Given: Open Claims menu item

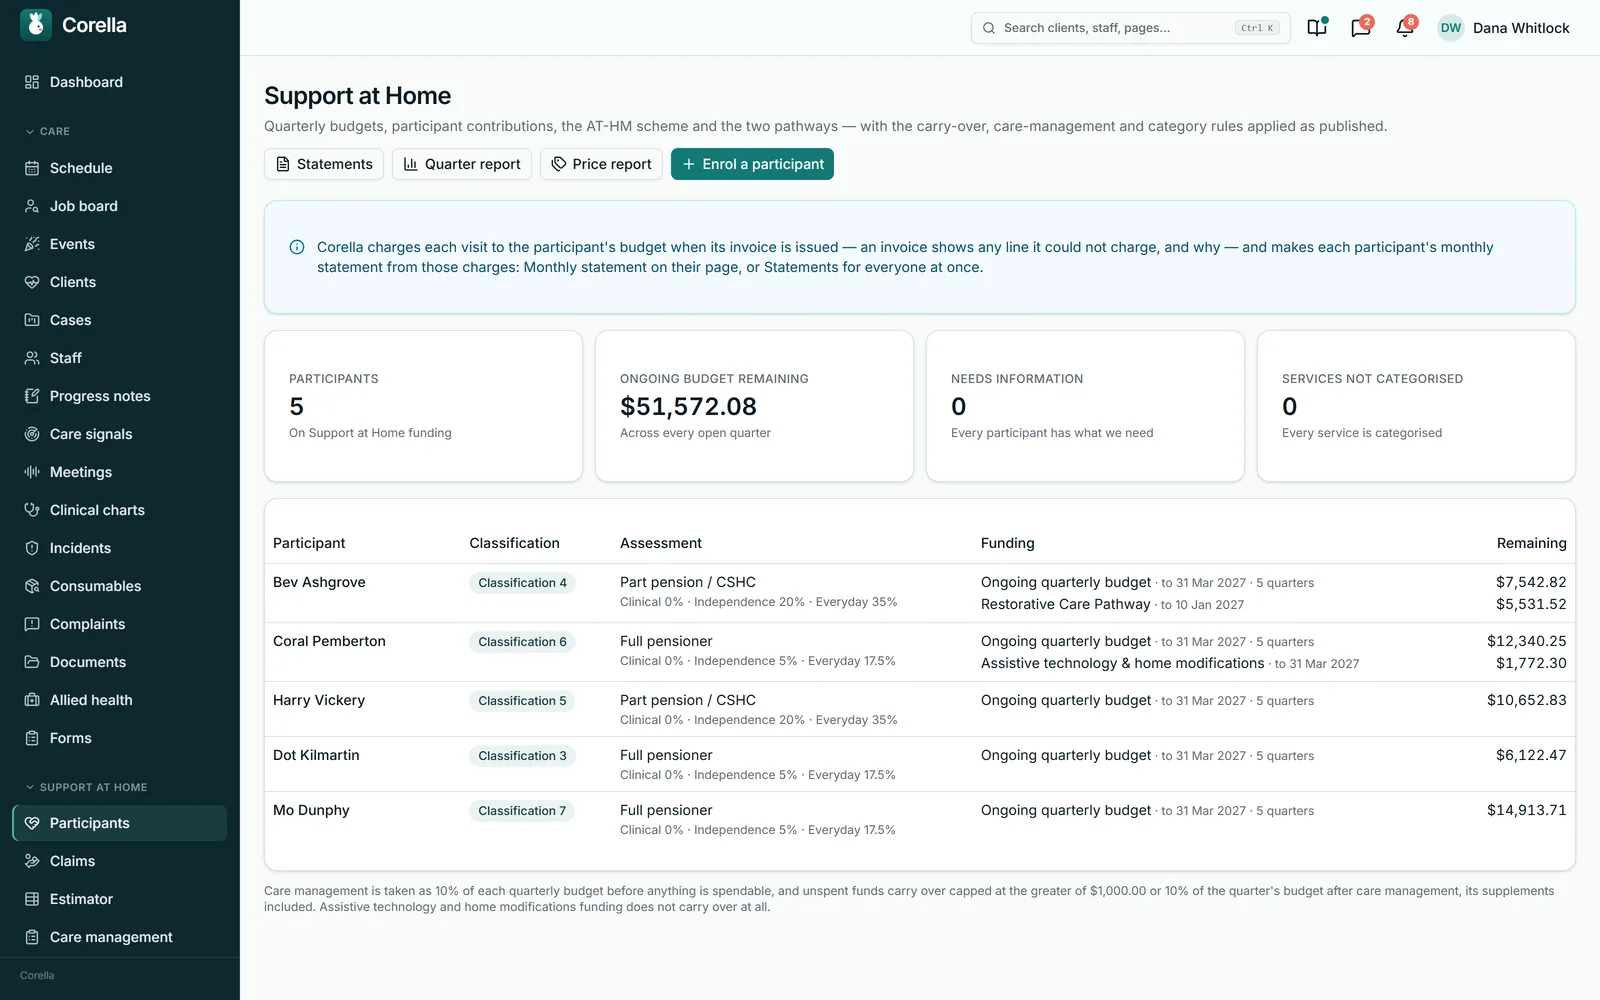Looking at the screenshot, I should (120, 861).
